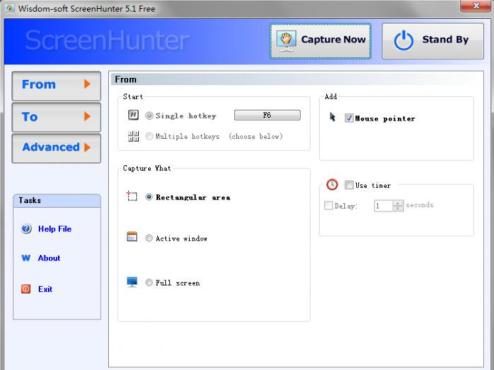
Task: Click the F6 hotkey selector button
Action: point(267,115)
